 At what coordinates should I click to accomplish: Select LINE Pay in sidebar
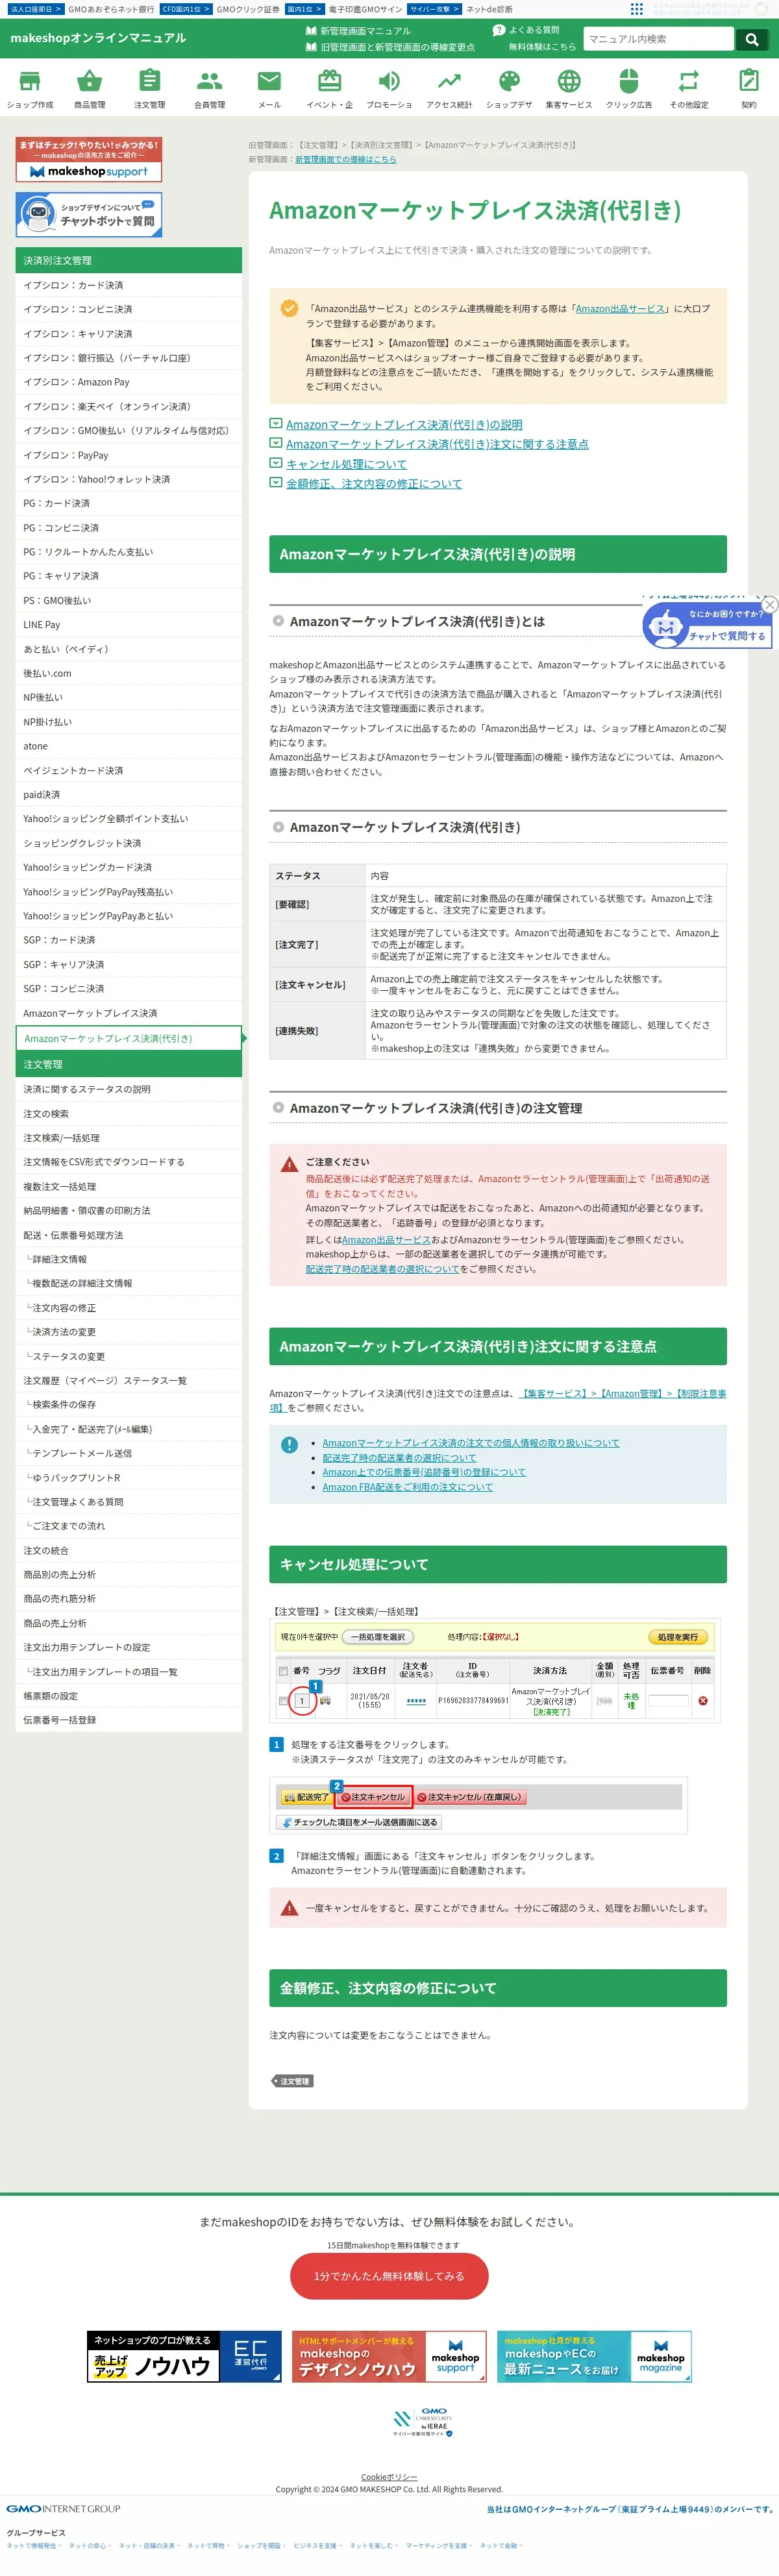point(129,625)
